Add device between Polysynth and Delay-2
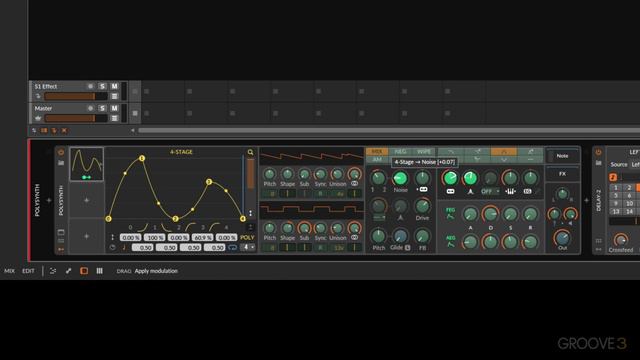The width and height of the screenshot is (640, 360). click(x=587, y=200)
